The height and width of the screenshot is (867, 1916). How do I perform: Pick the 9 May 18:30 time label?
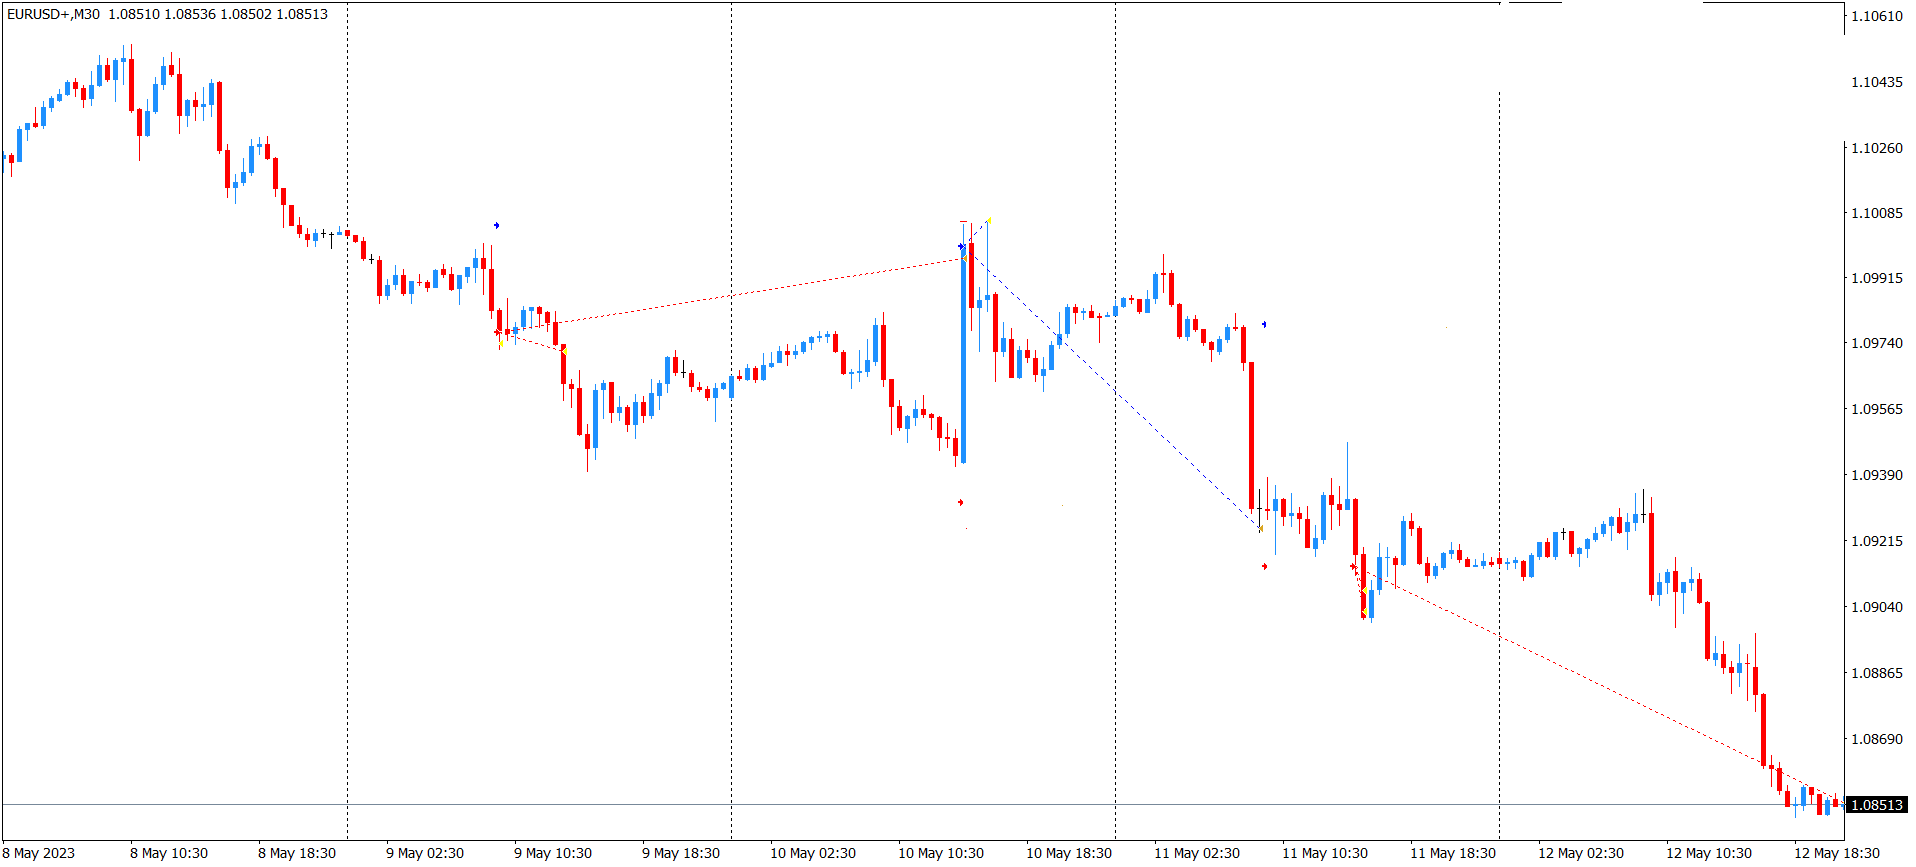click(x=681, y=853)
